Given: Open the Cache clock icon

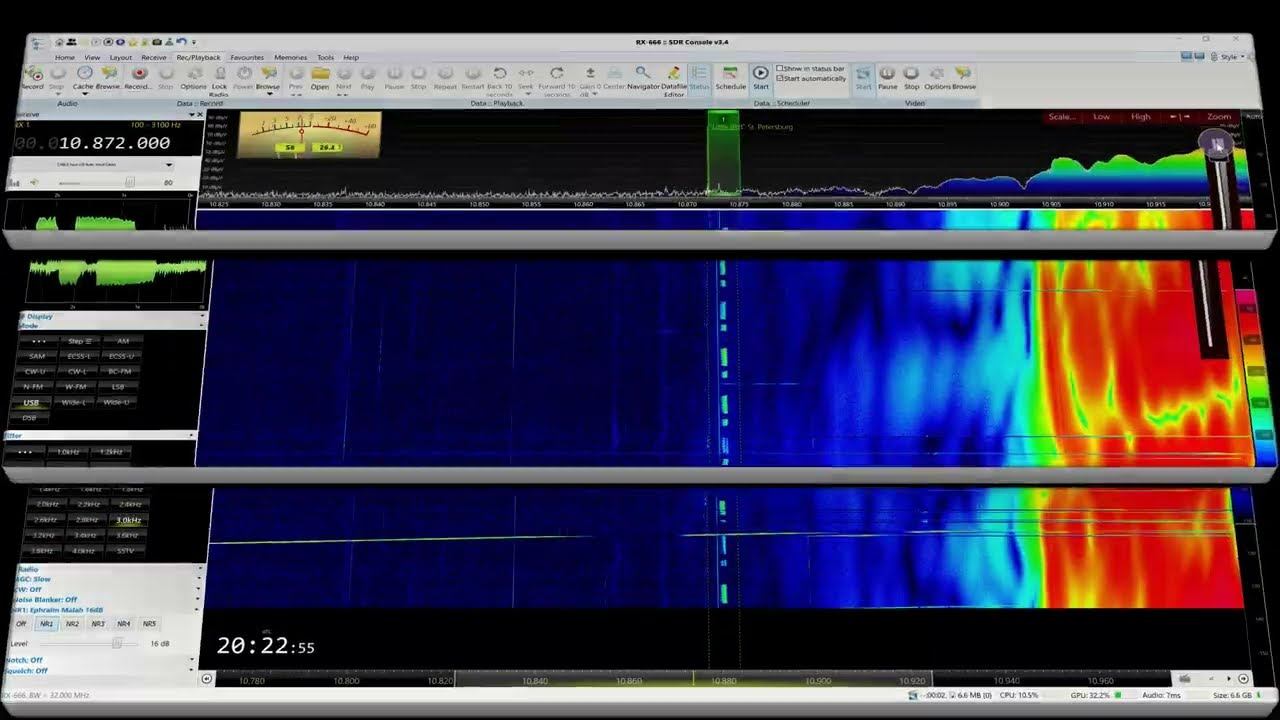Looking at the screenshot, I should [x=85, y=73].
